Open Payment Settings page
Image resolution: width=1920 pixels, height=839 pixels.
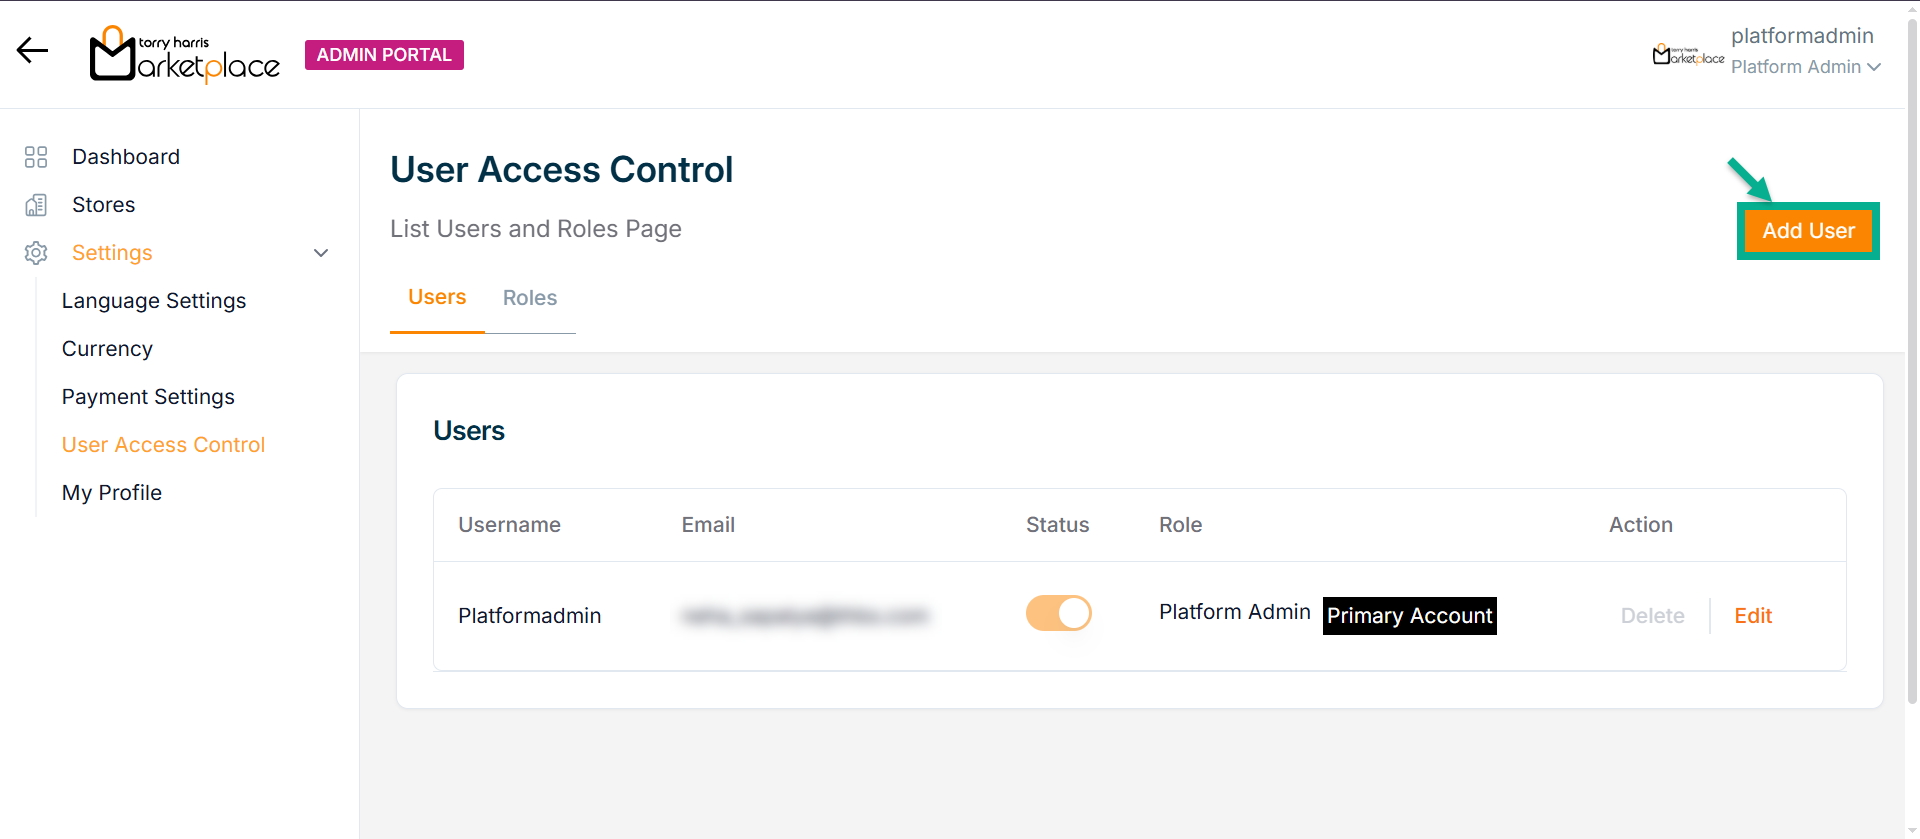(x=148, y=397)
